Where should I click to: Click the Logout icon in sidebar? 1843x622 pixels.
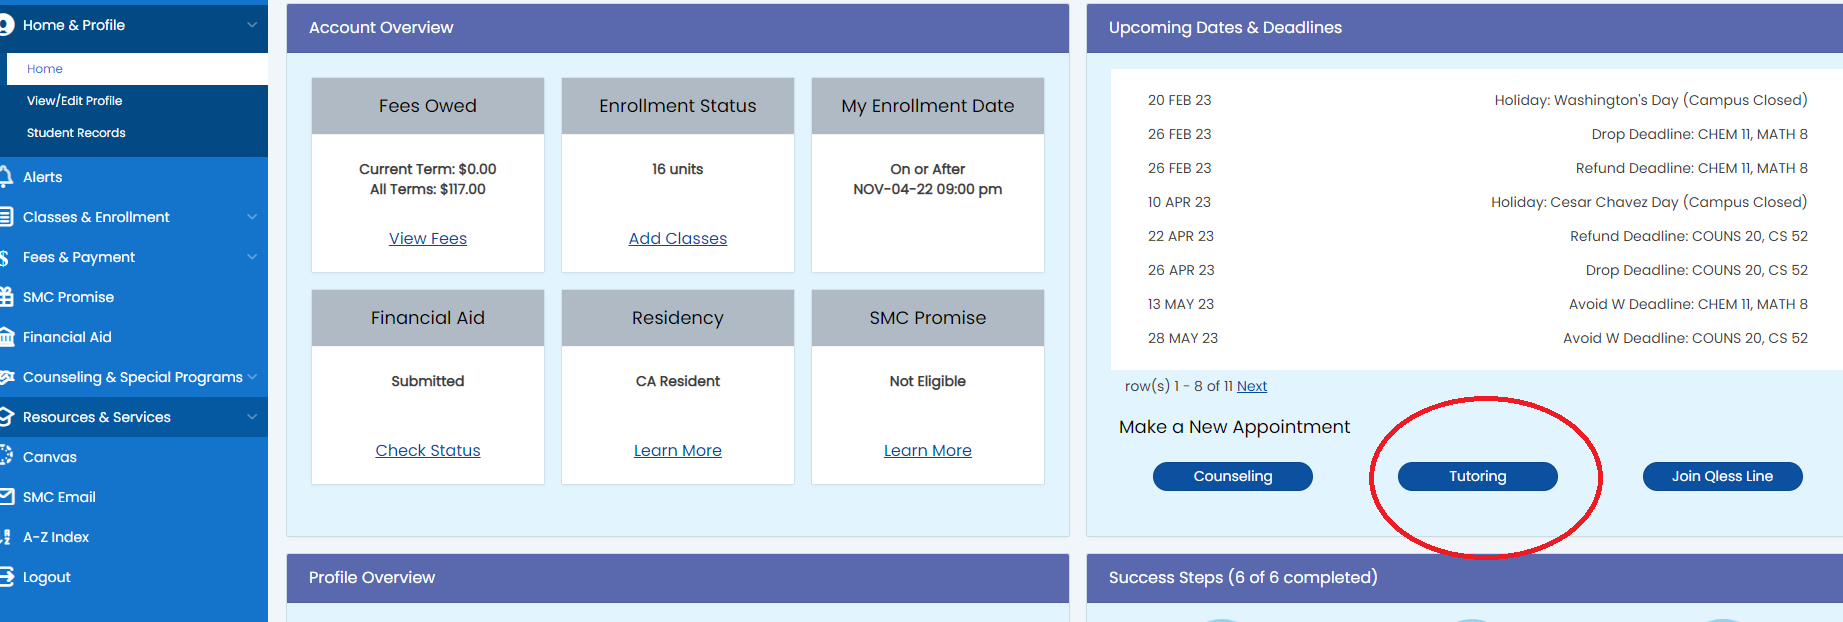tap(6, 577)
